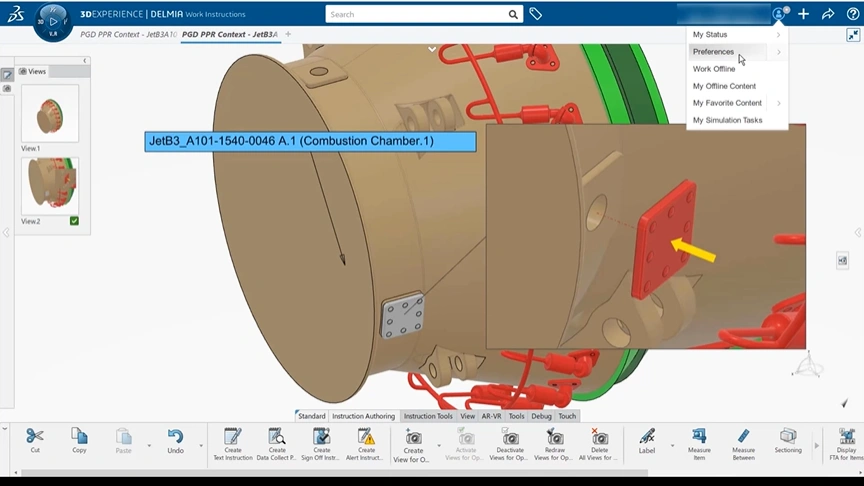Click the plus add icon in header
This screenshot has width=864, height=486.
point(803,14)
